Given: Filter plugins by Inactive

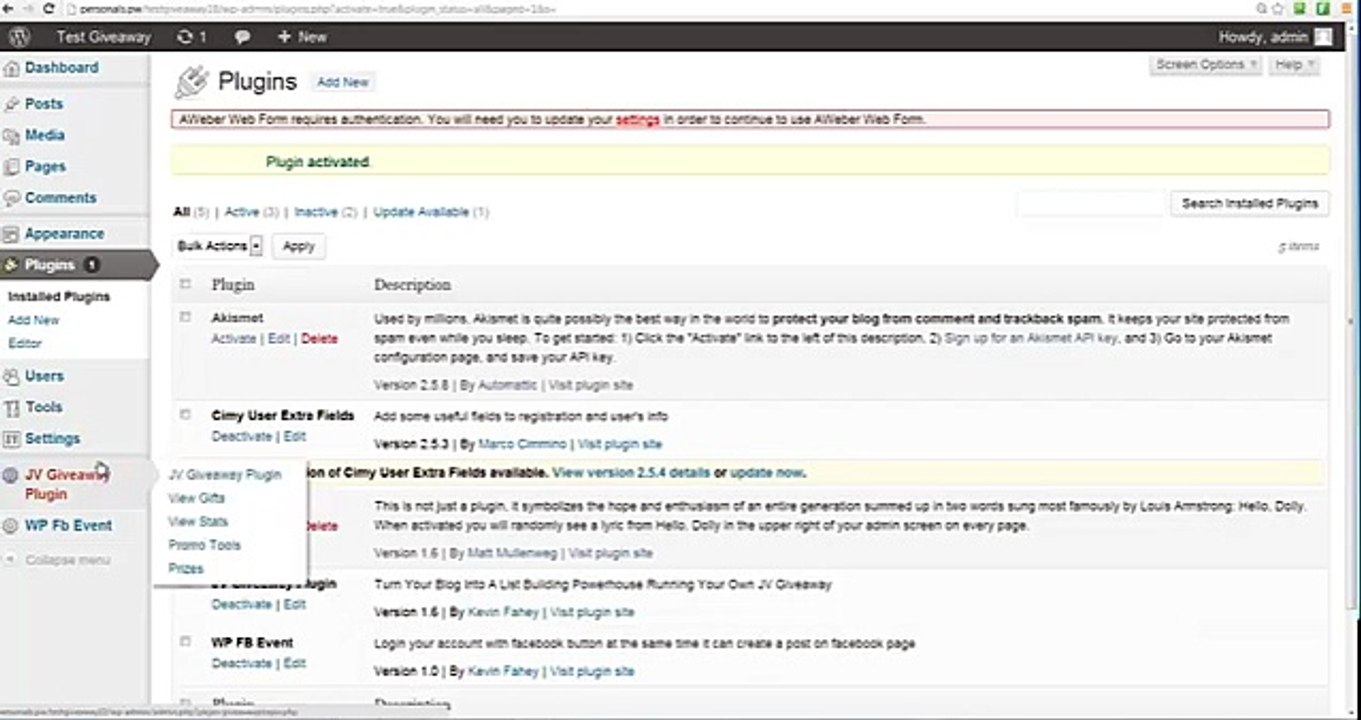Looking at the screenshot, I should (x=316, y=212).
